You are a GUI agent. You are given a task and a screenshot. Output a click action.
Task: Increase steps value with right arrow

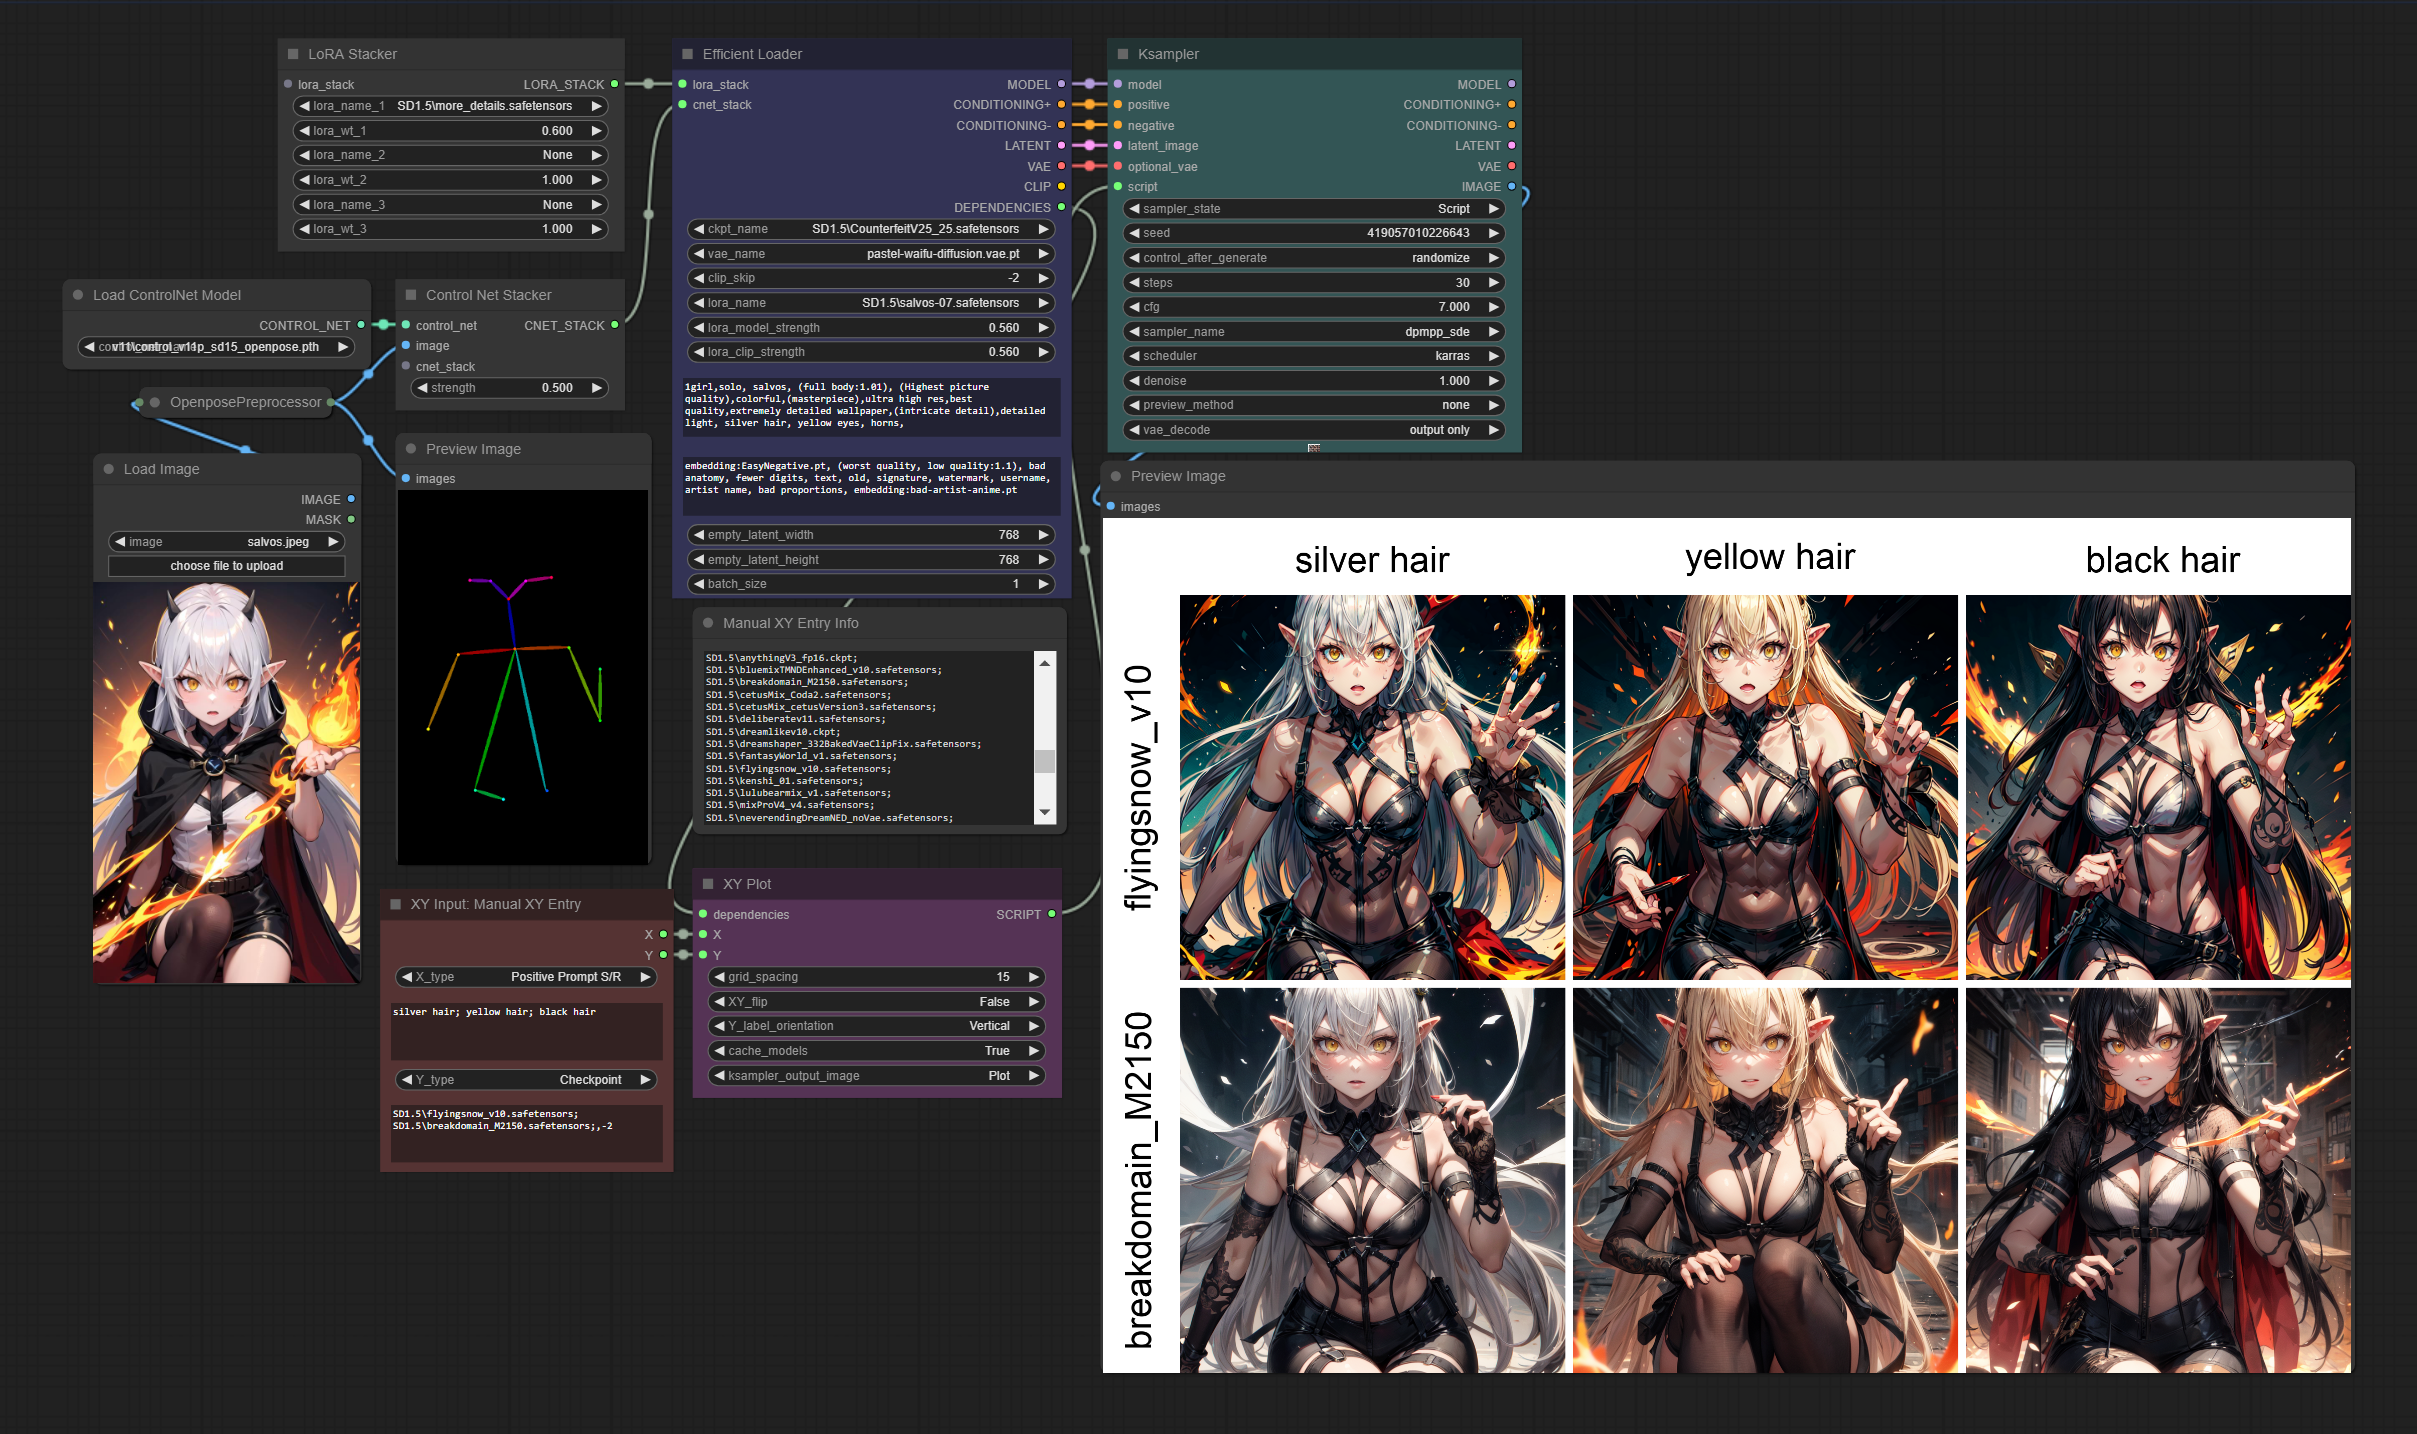tap(1493, 283)
